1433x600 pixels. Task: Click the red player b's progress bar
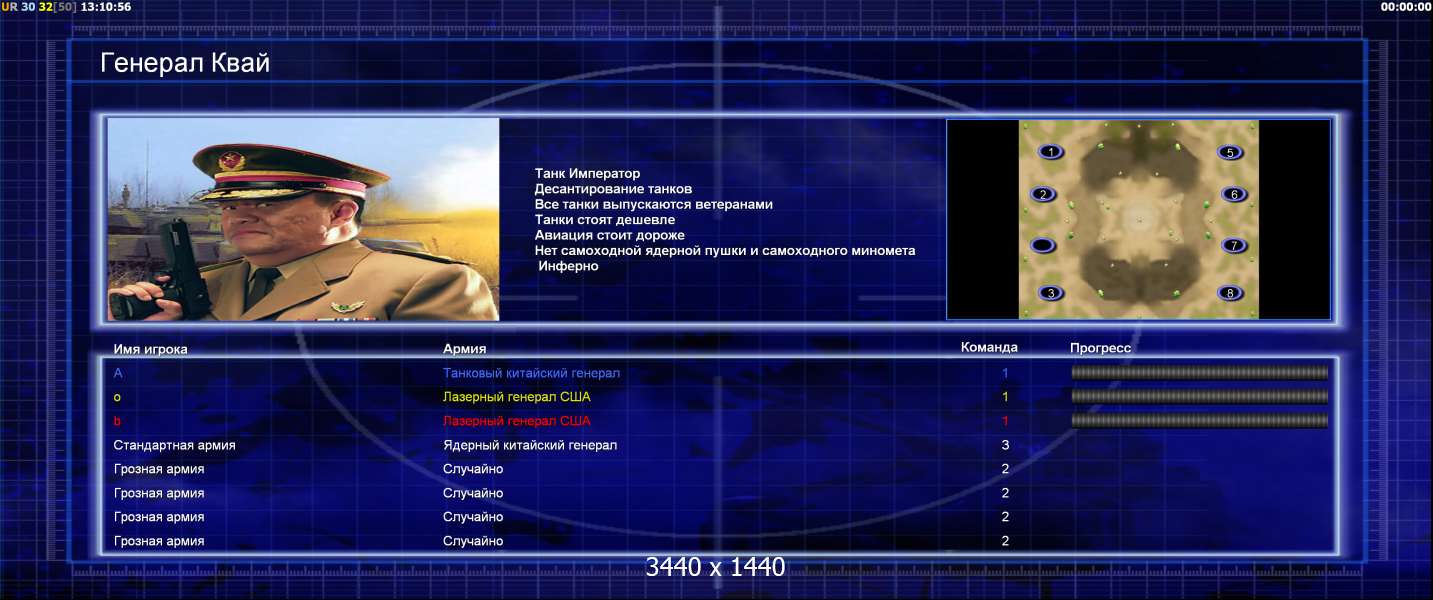tap(1200, 421)
